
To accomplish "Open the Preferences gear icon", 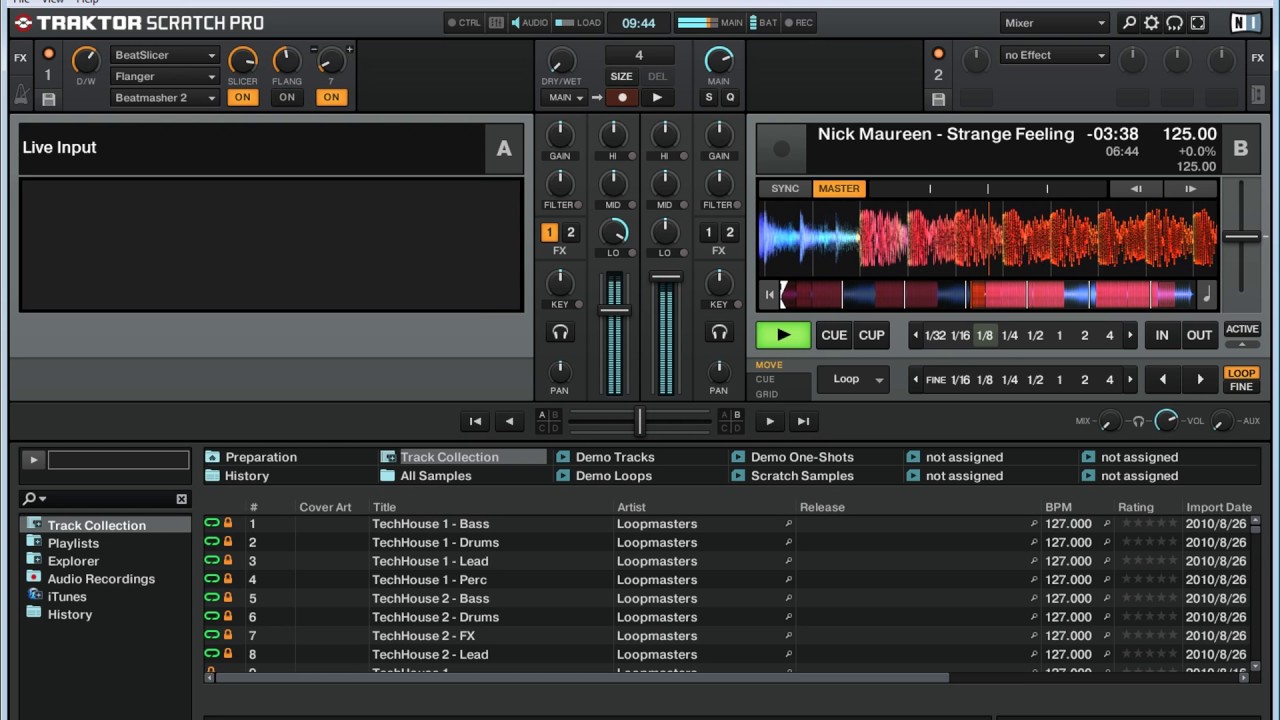I will tap(1152, 23).
